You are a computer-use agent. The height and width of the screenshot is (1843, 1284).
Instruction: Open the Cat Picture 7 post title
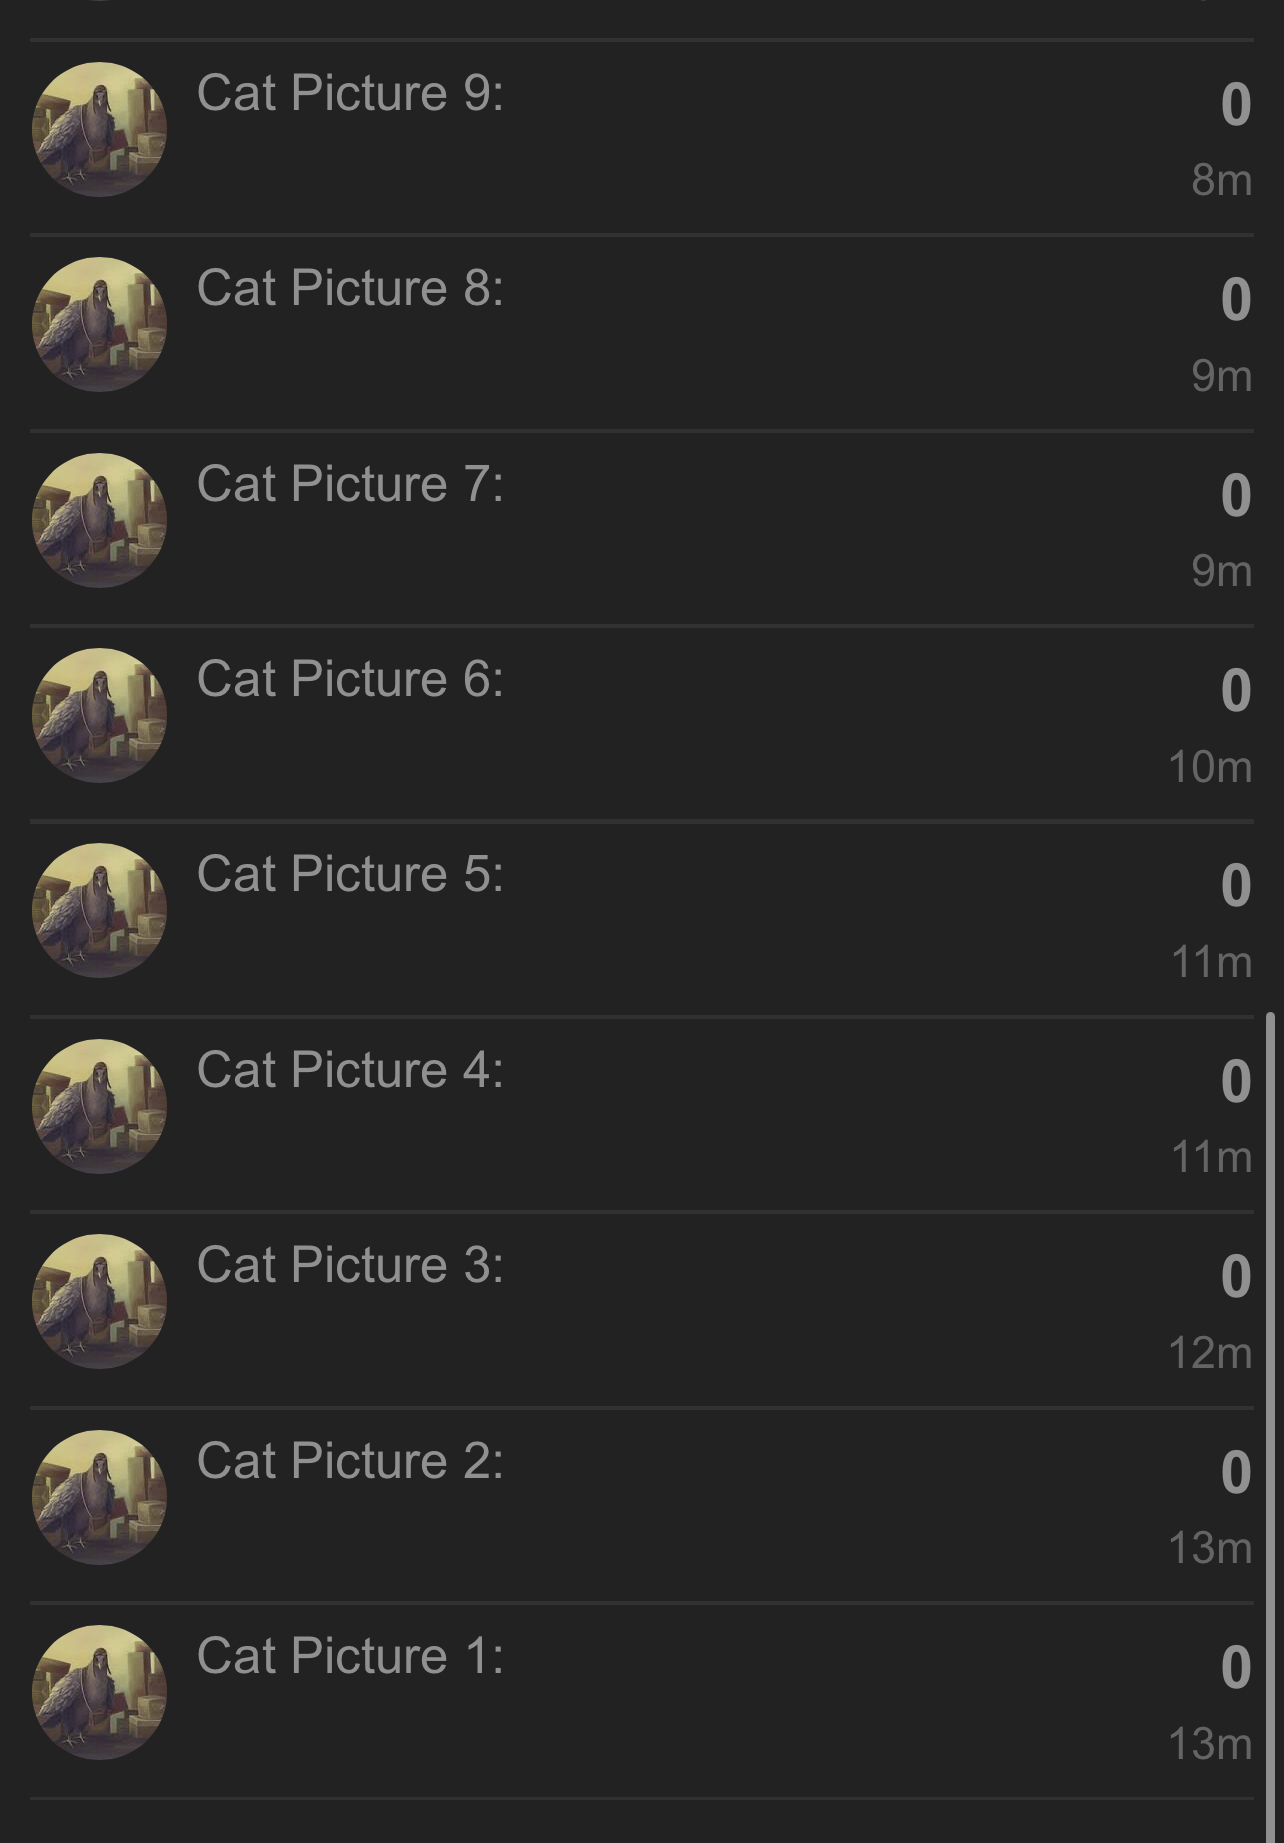[350, 485]
